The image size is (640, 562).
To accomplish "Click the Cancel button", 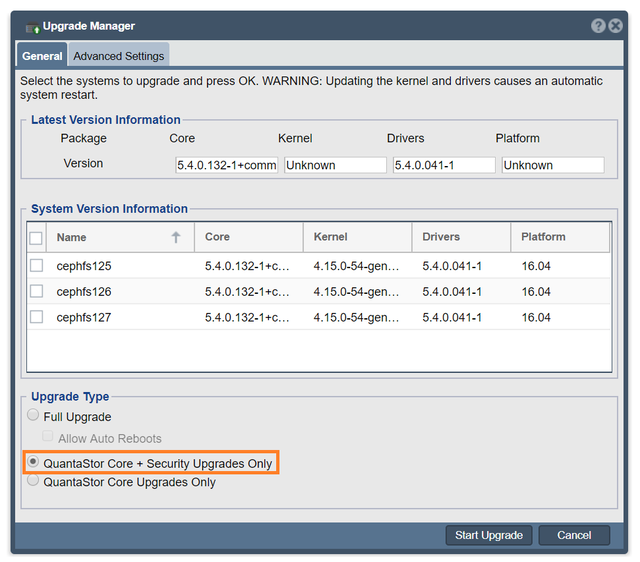I will coord(574,535).
